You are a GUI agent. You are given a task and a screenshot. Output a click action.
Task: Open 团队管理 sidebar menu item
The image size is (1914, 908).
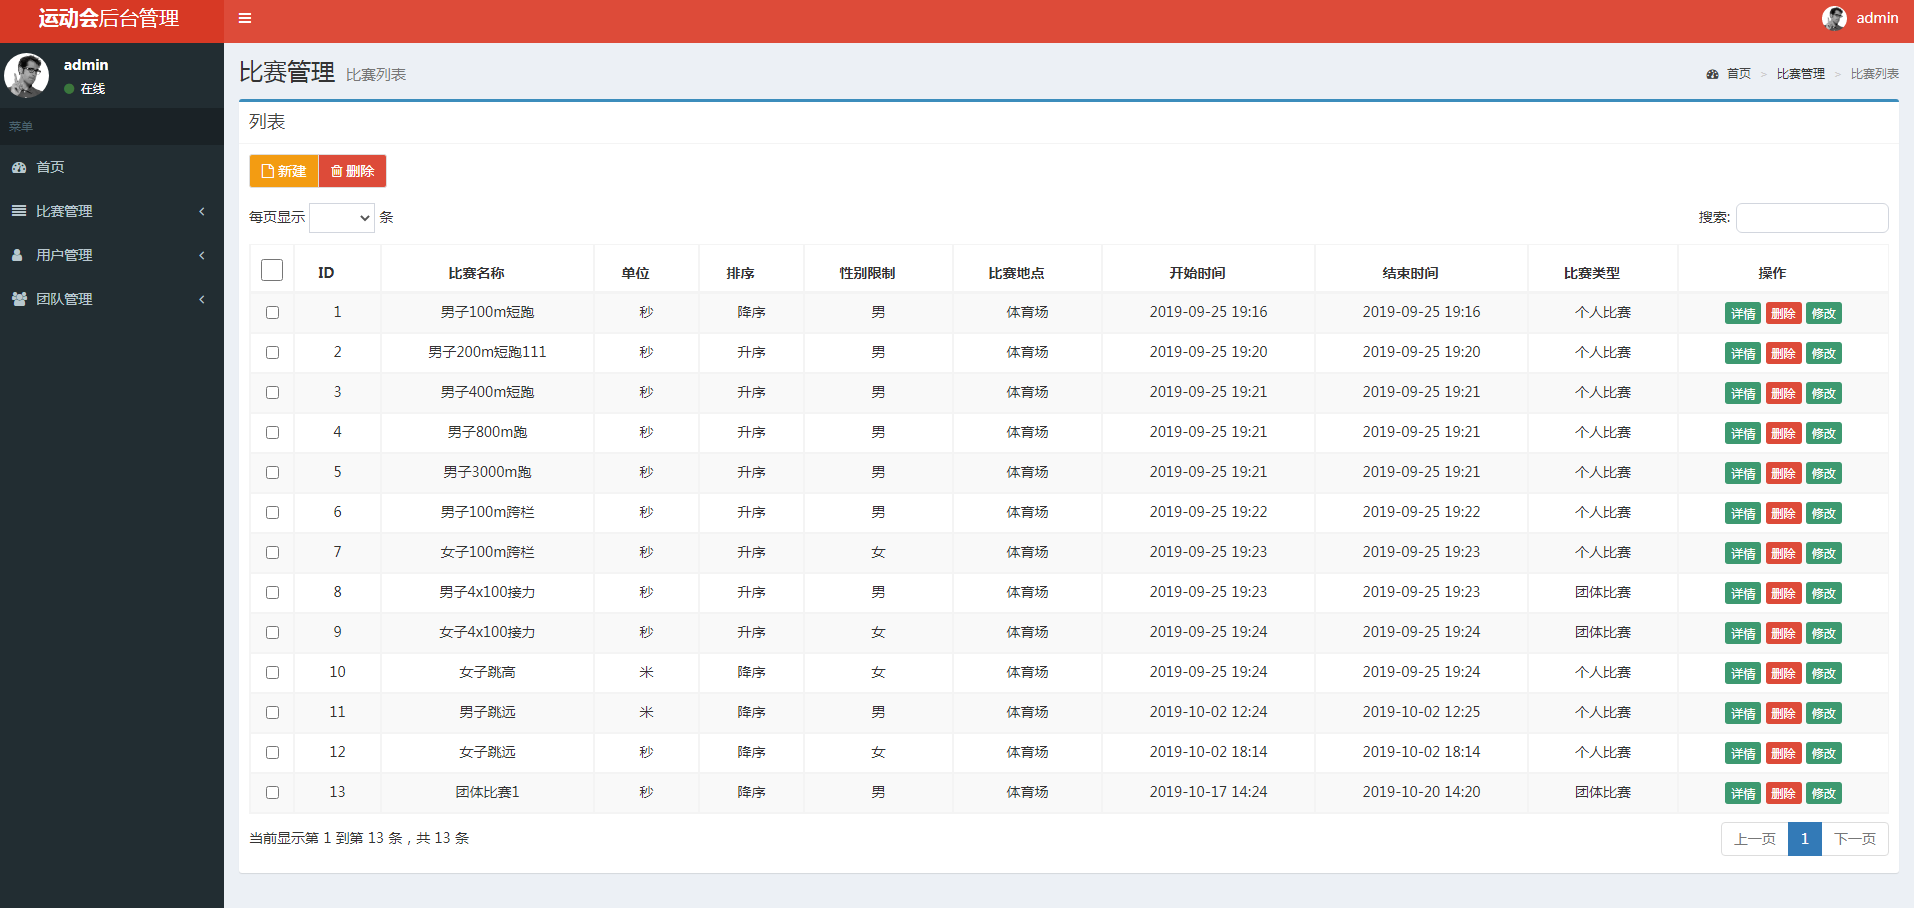[112, 299]
